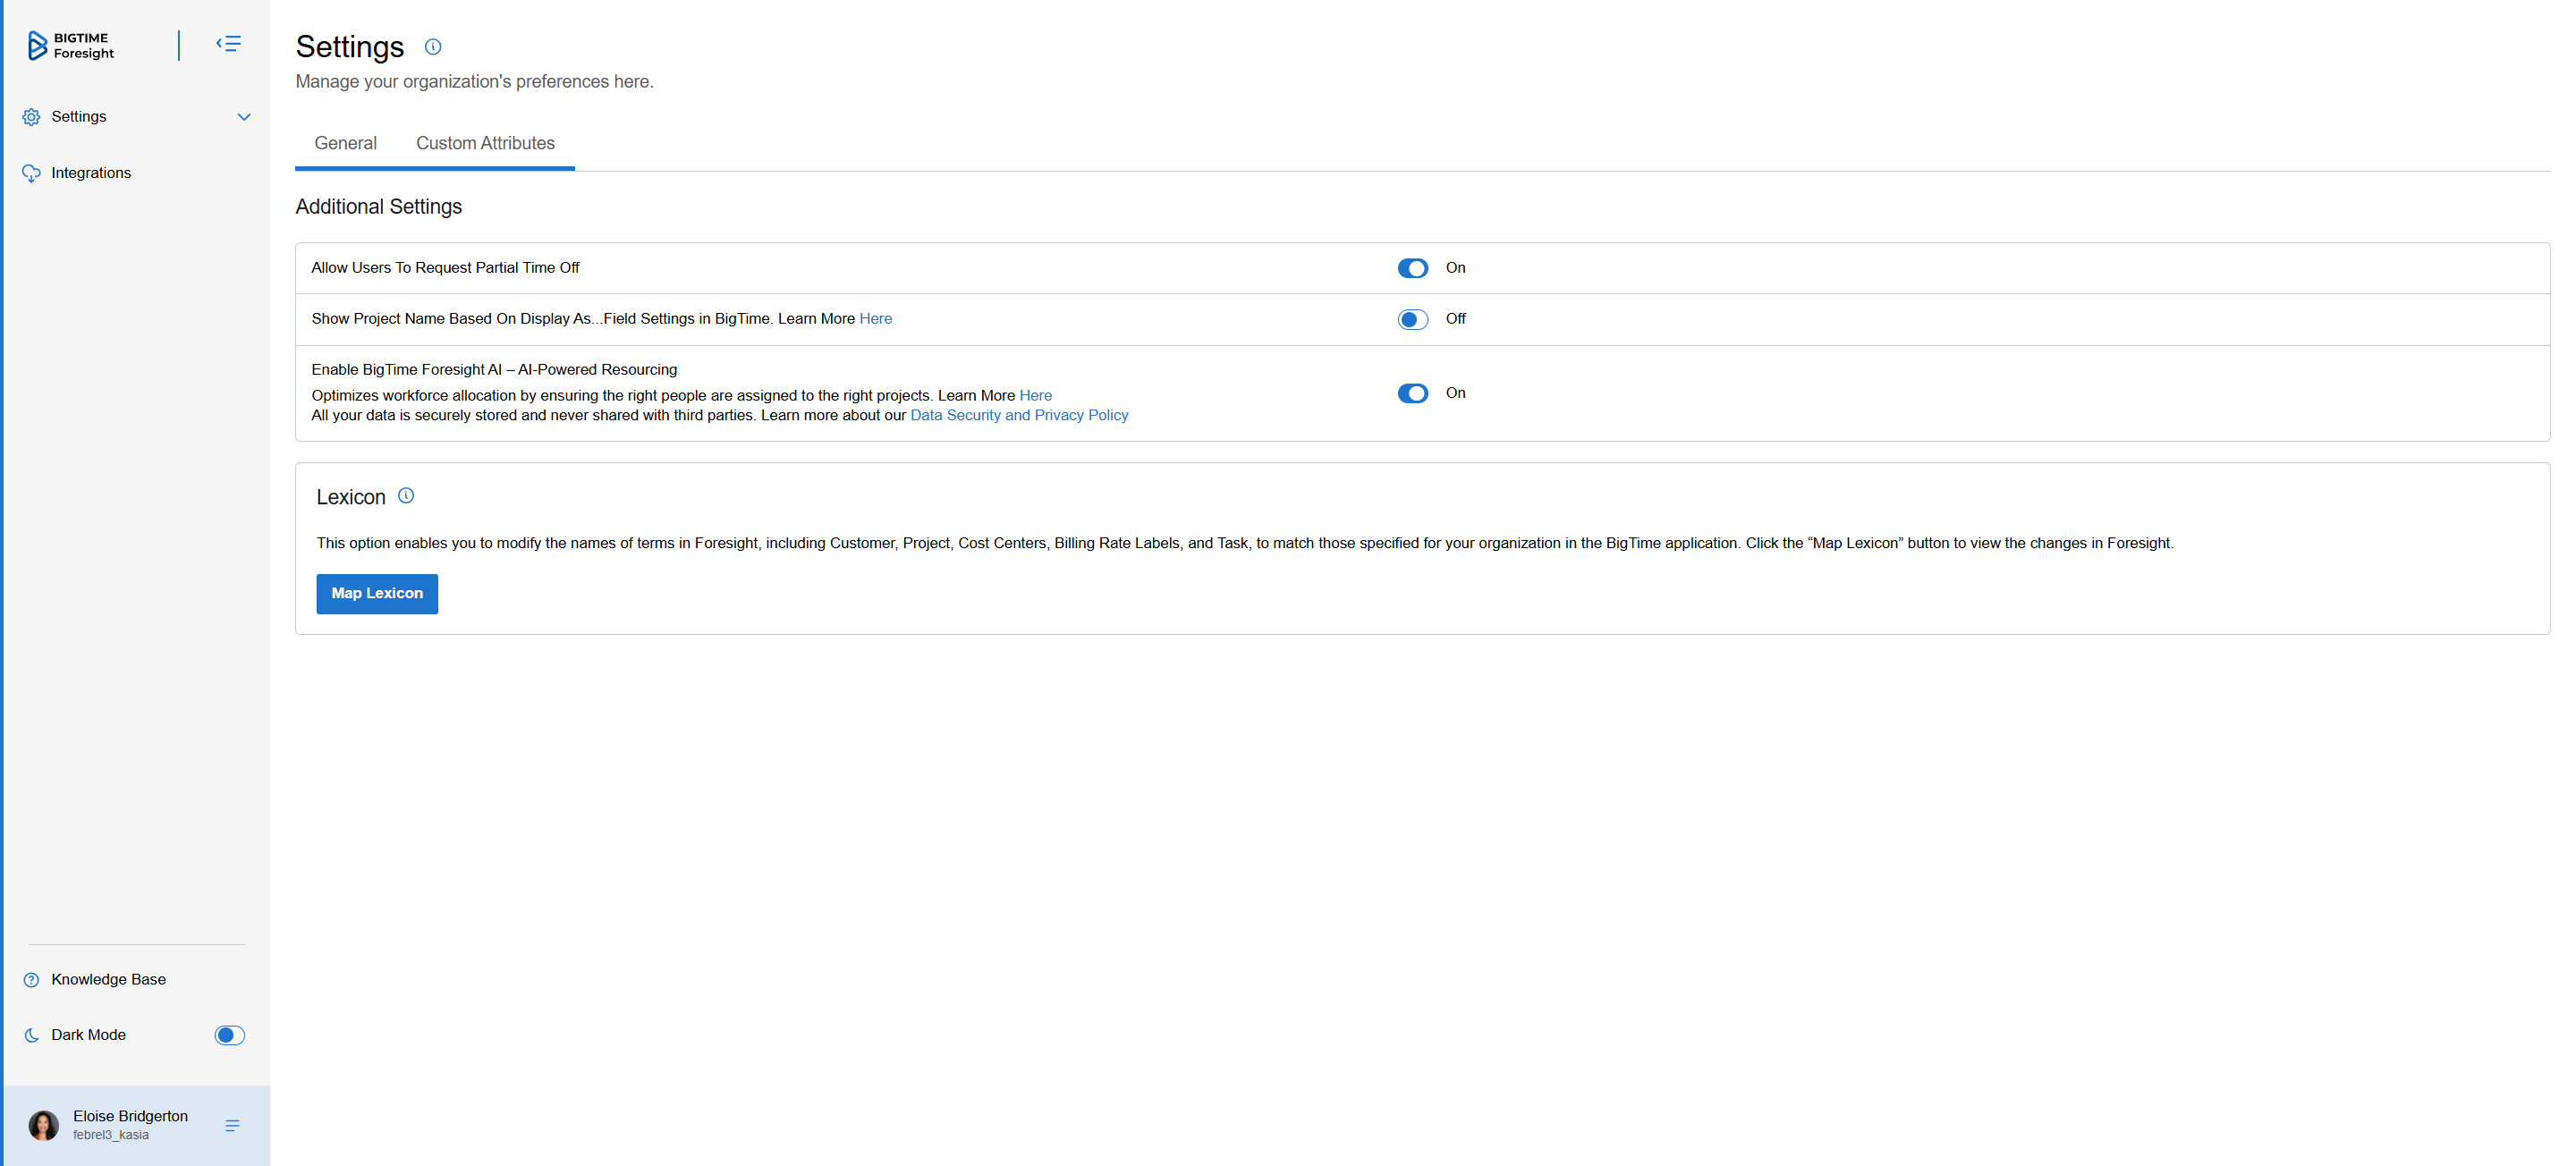This screenshot has height=1166, width=2576.
Task: Enable Show Project Name Based On Display As
Action: [1412, 319]
